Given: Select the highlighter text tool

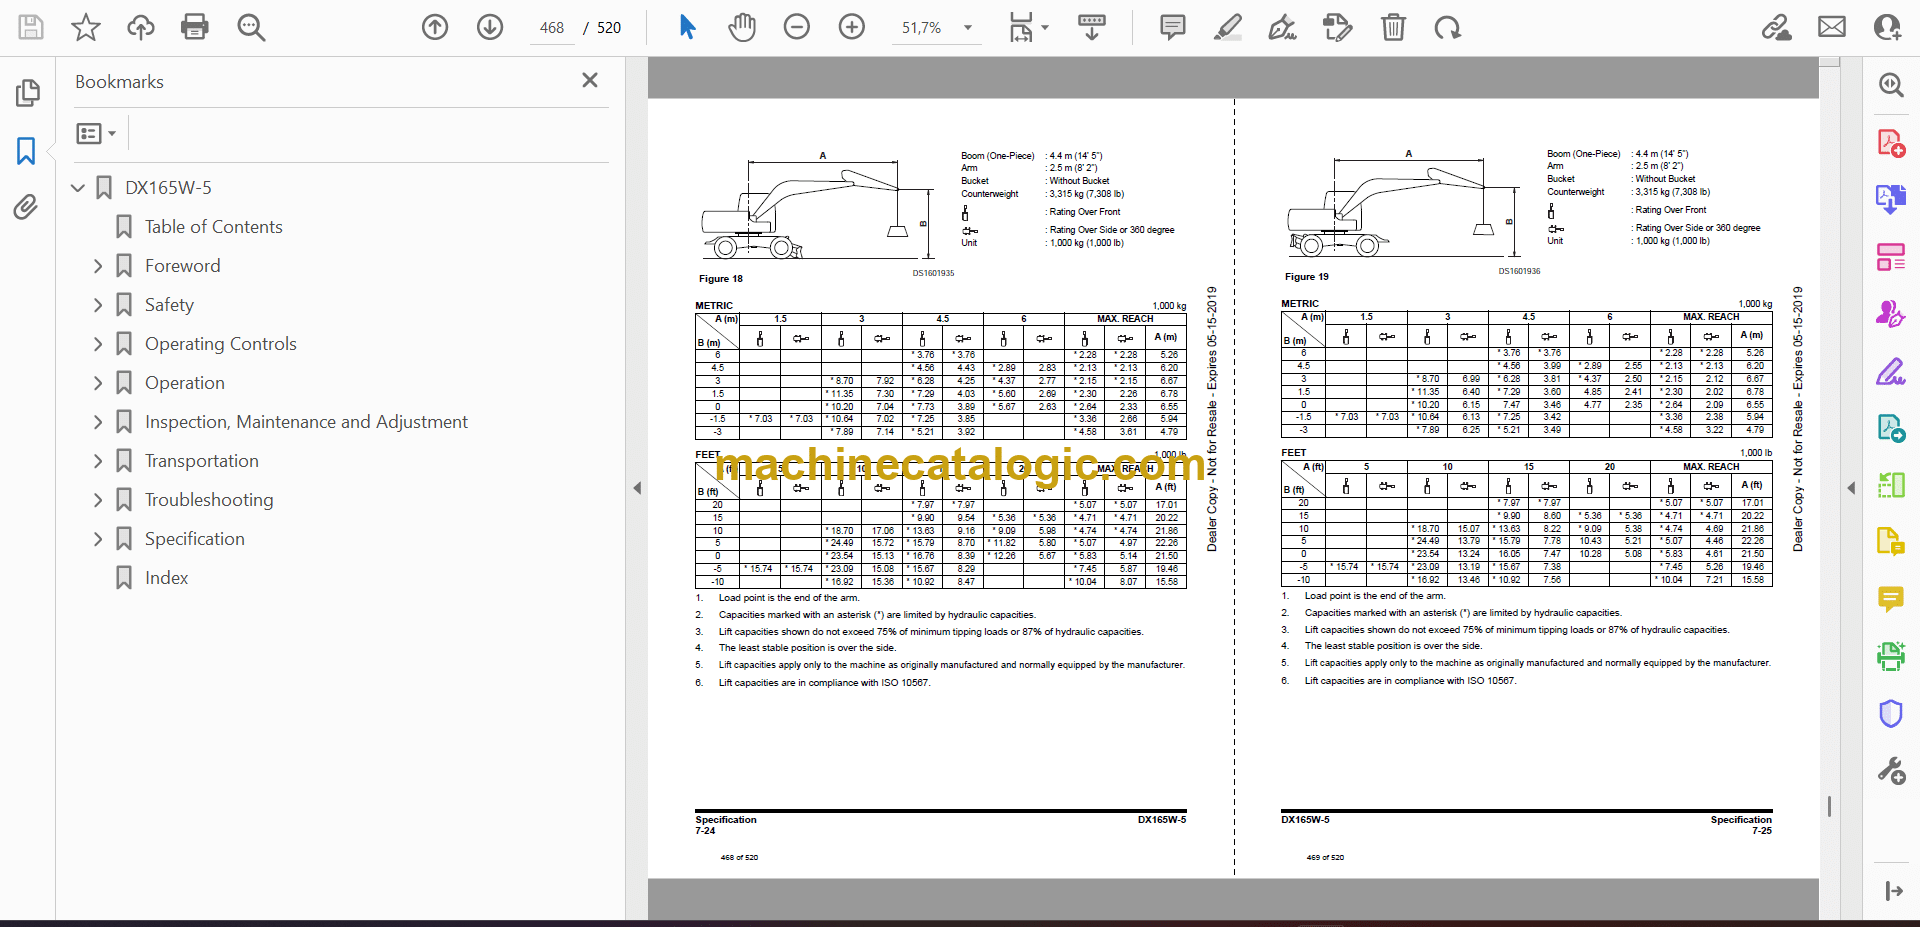Looking at the screenshot, I should [x=1228, y=27].
